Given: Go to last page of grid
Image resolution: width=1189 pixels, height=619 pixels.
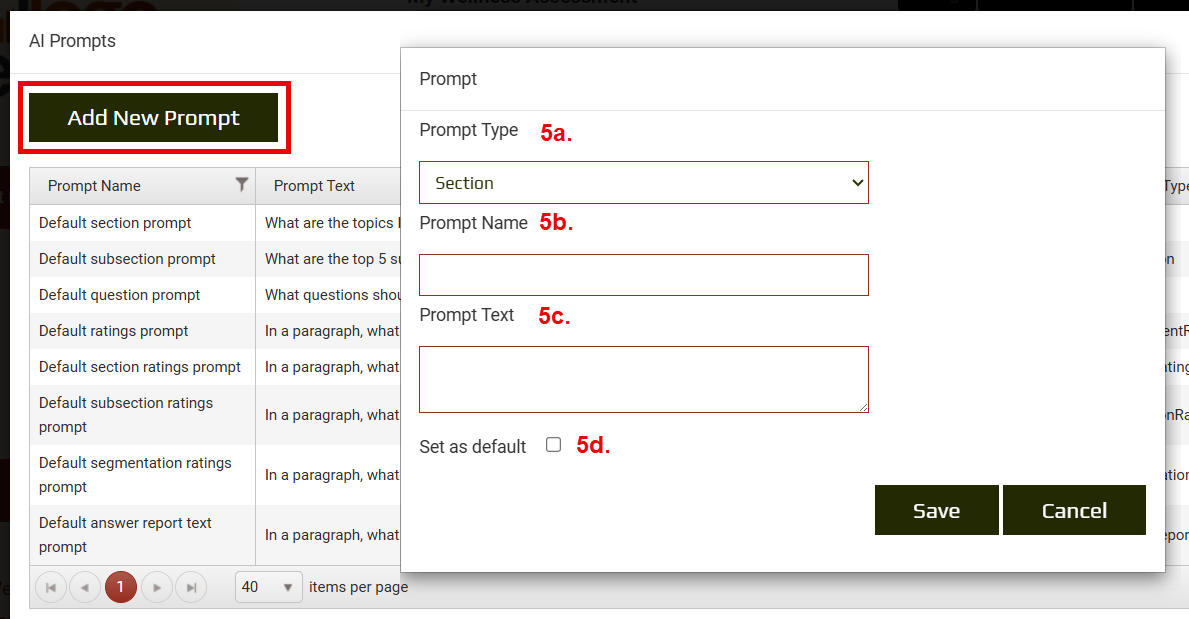Looking at the screenshot, I should coord(190,588).
